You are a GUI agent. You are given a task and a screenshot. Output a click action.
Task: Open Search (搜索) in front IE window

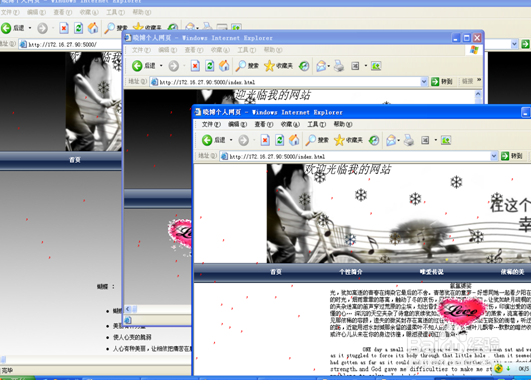pyautogui.click(x=317, y=140)
